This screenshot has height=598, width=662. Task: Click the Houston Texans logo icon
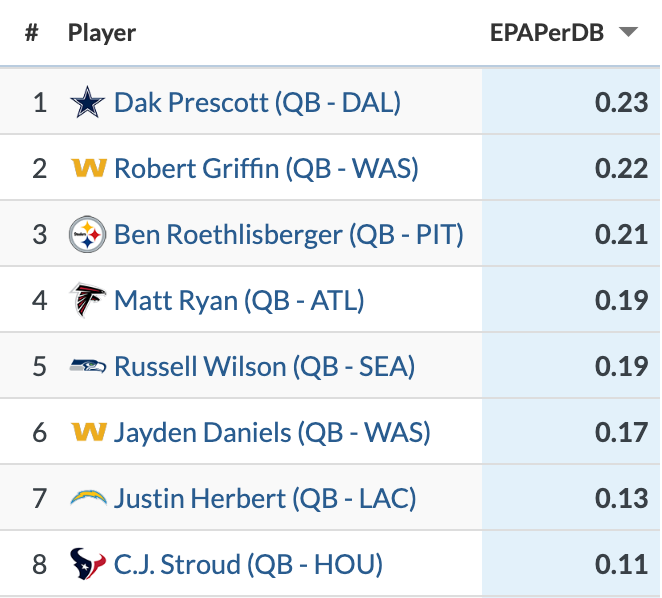(x=88, y=564)
